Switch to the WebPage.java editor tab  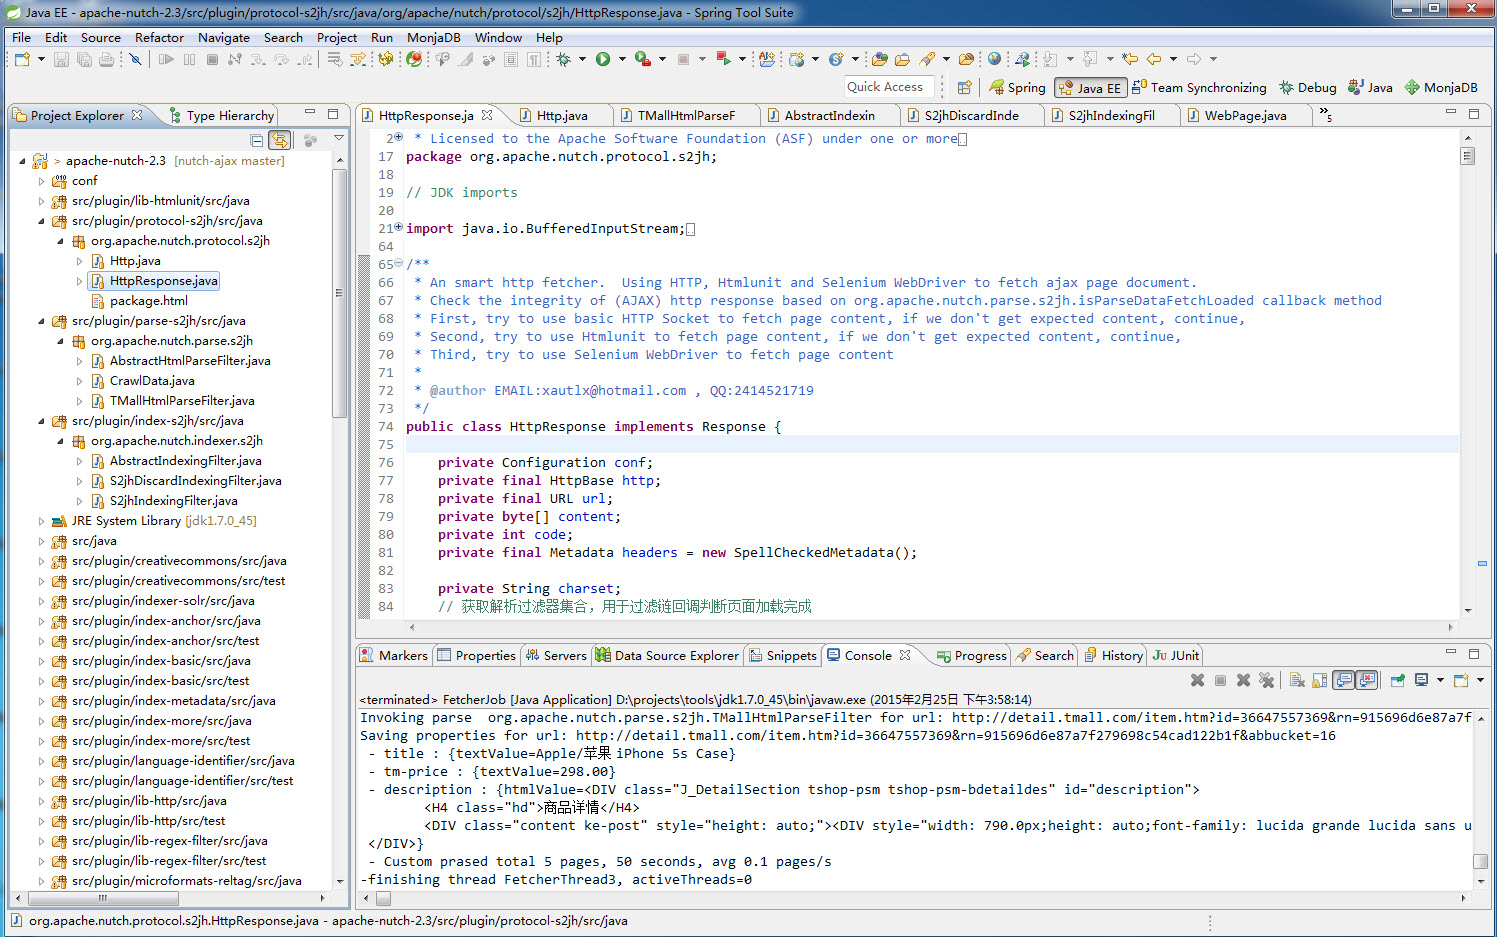(1246, 115)
